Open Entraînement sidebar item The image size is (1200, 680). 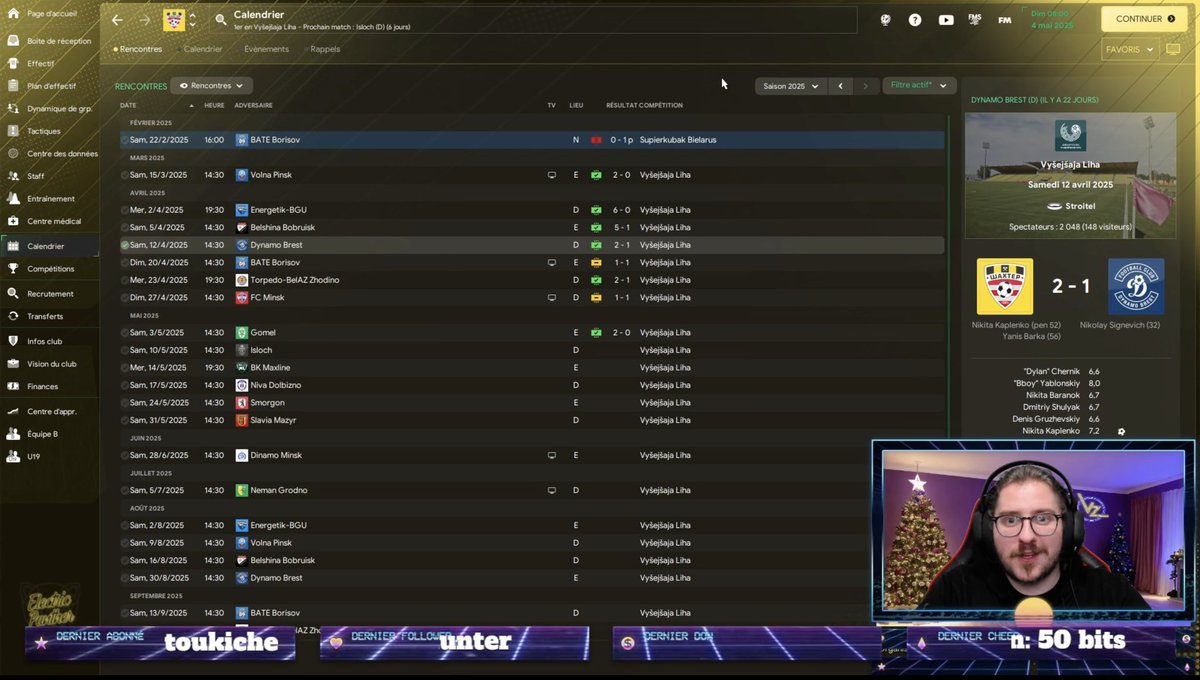tap(50, 199)
